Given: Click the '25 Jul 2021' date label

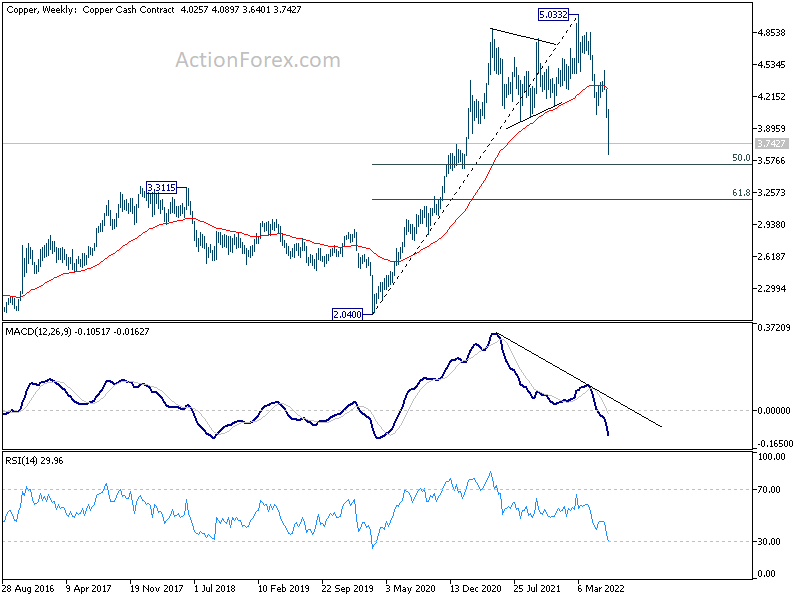Looking at the screenshot, I should click(537, 589).
